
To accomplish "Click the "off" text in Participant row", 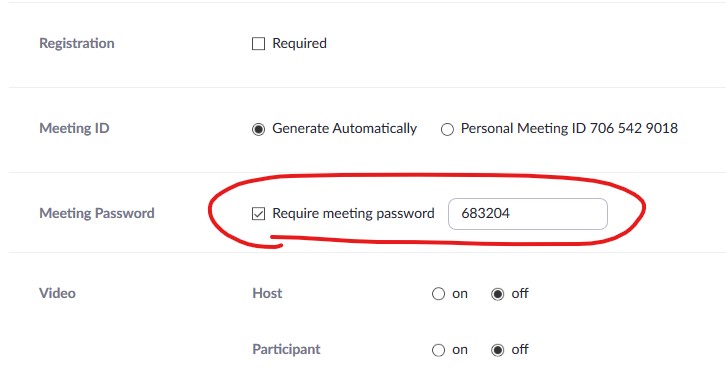I will (520, 349).
